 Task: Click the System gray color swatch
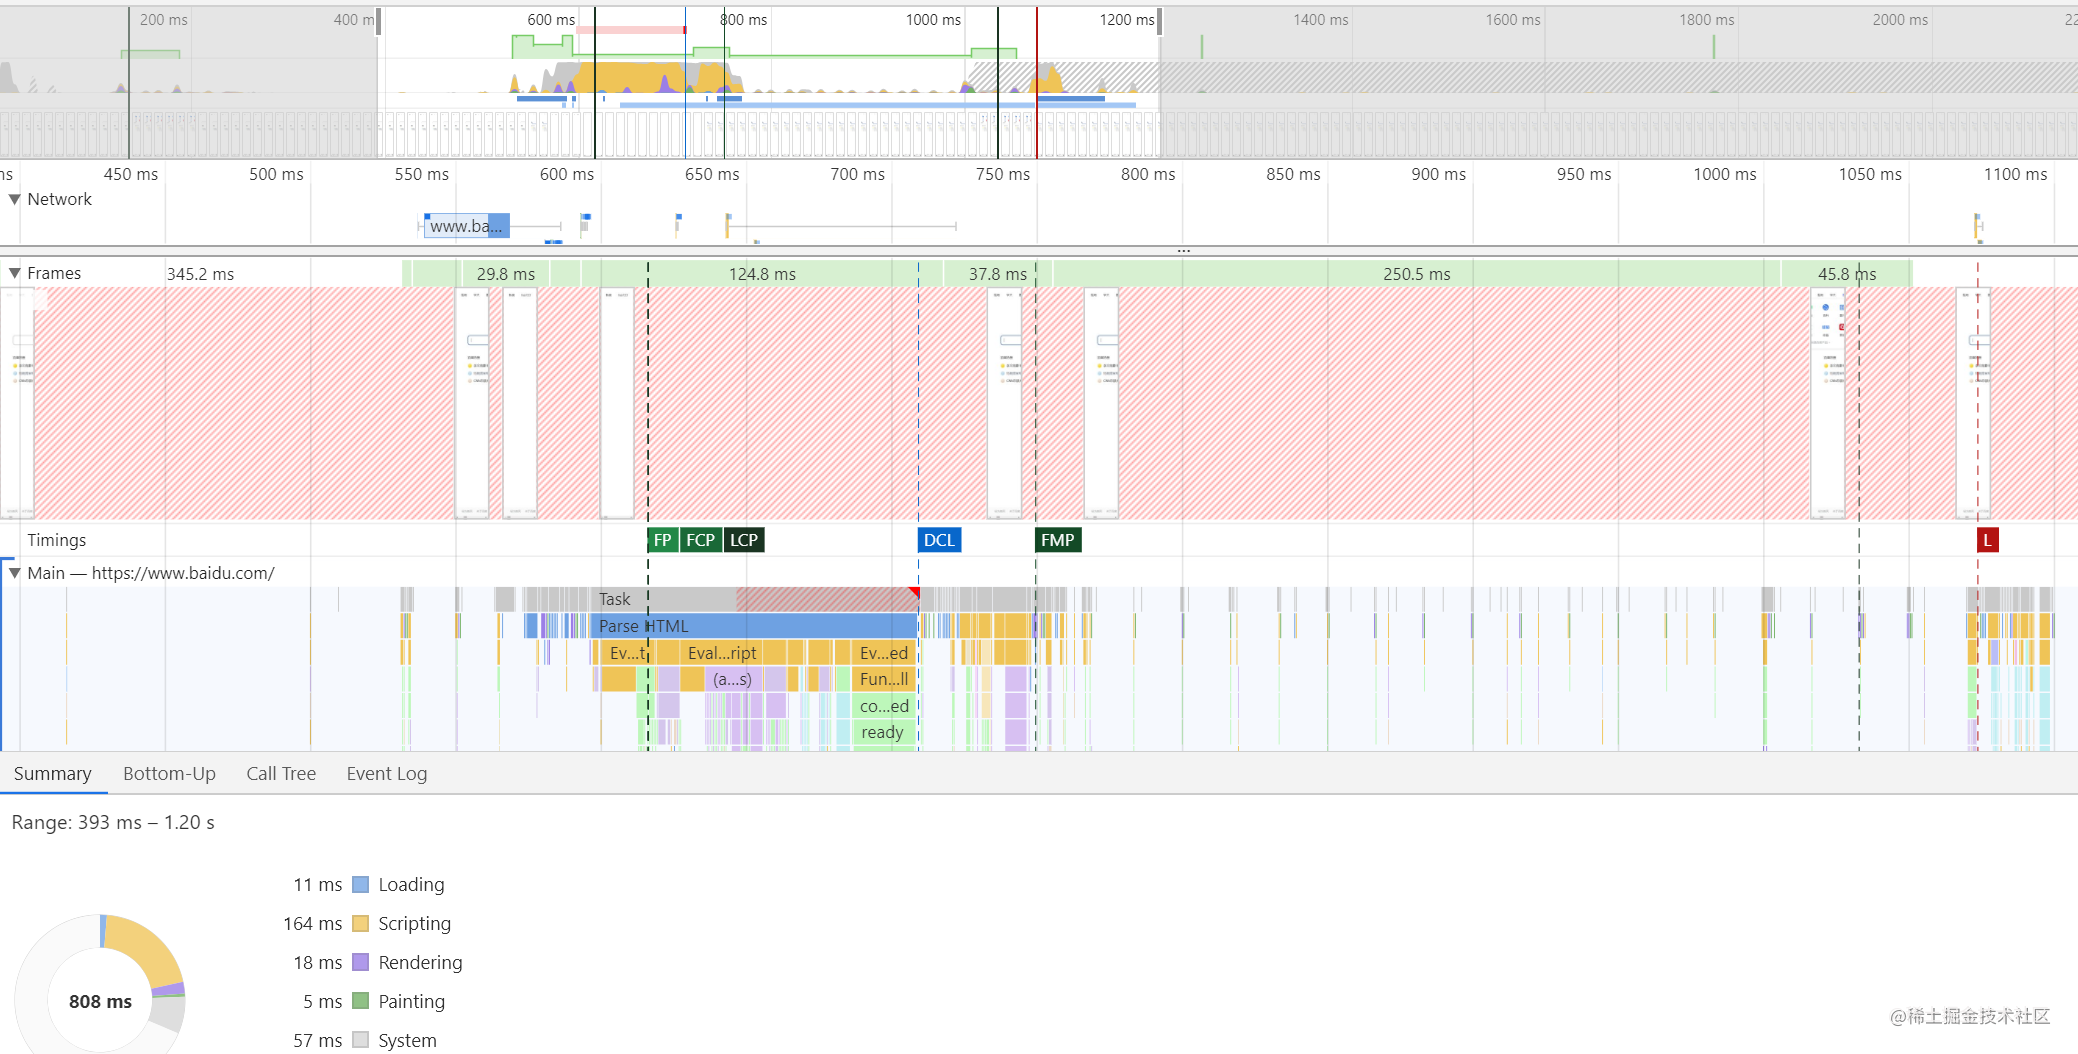361,1040
